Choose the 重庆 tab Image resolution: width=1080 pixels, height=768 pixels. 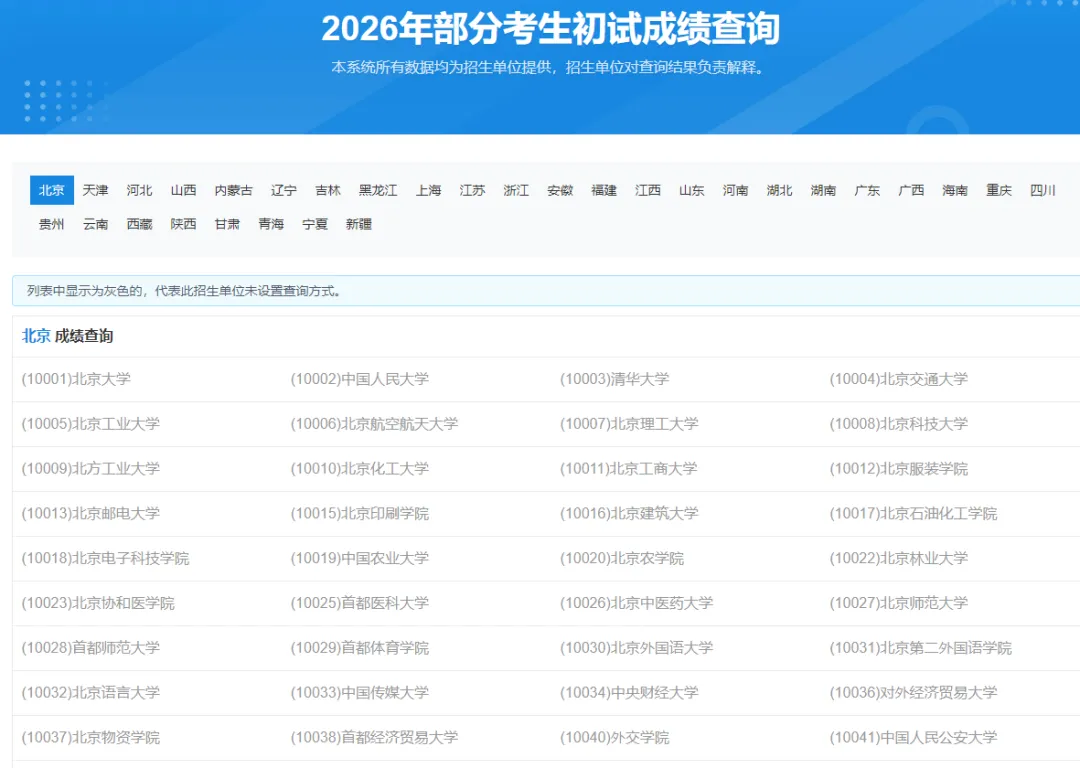coord(999,190)
